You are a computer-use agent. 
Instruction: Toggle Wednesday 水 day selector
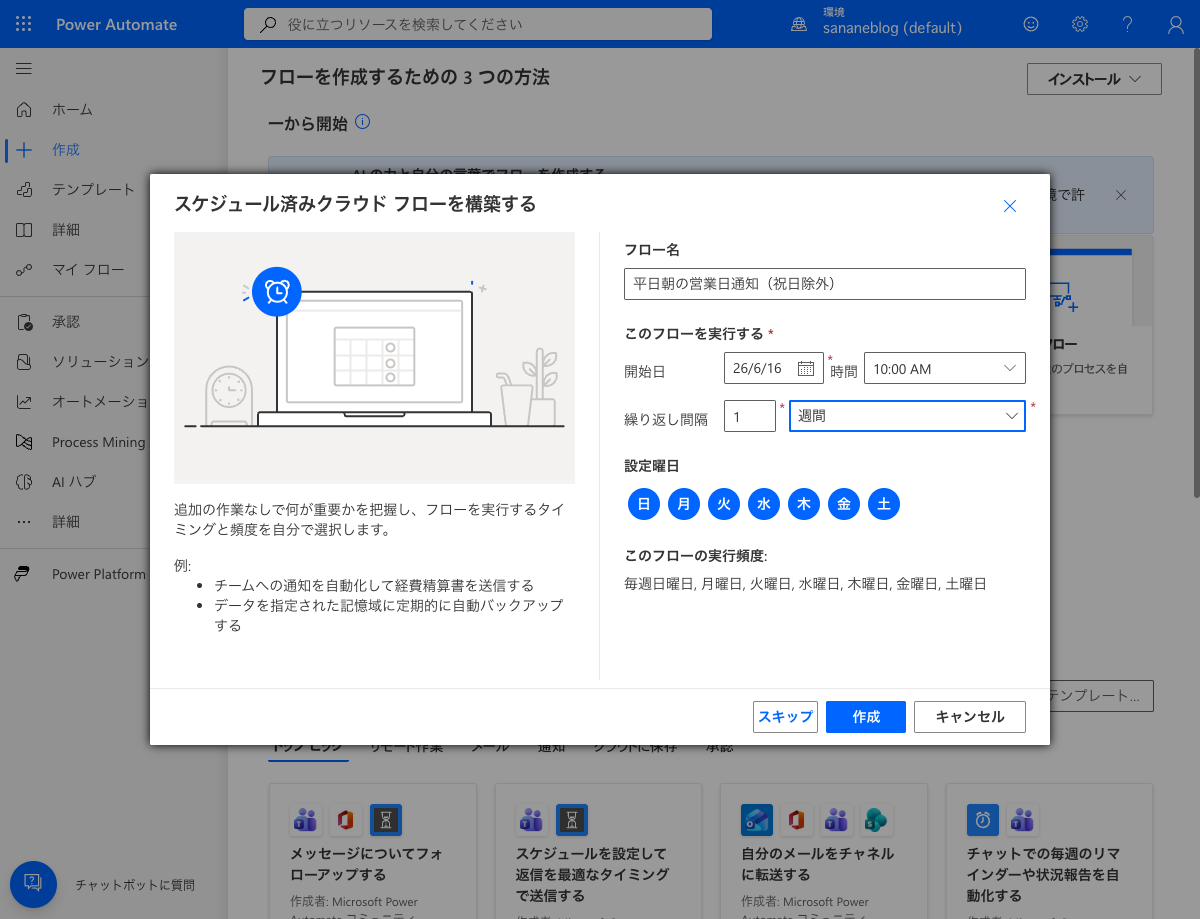pyautogui.click(x=764, y=504)
